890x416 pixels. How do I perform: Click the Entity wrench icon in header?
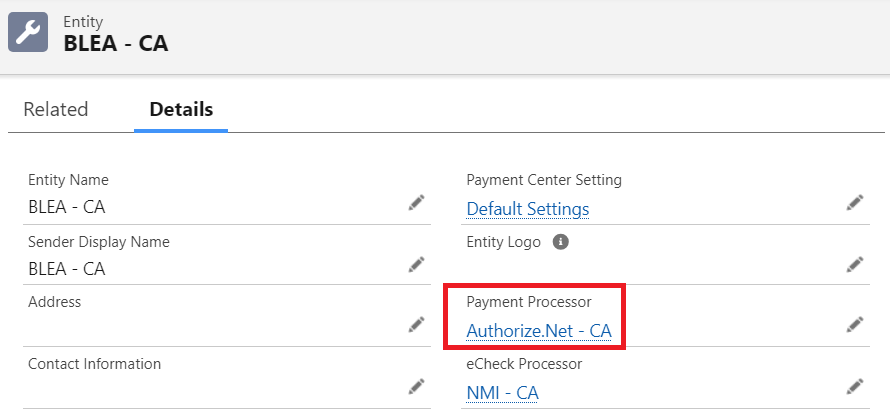point(28,32)
